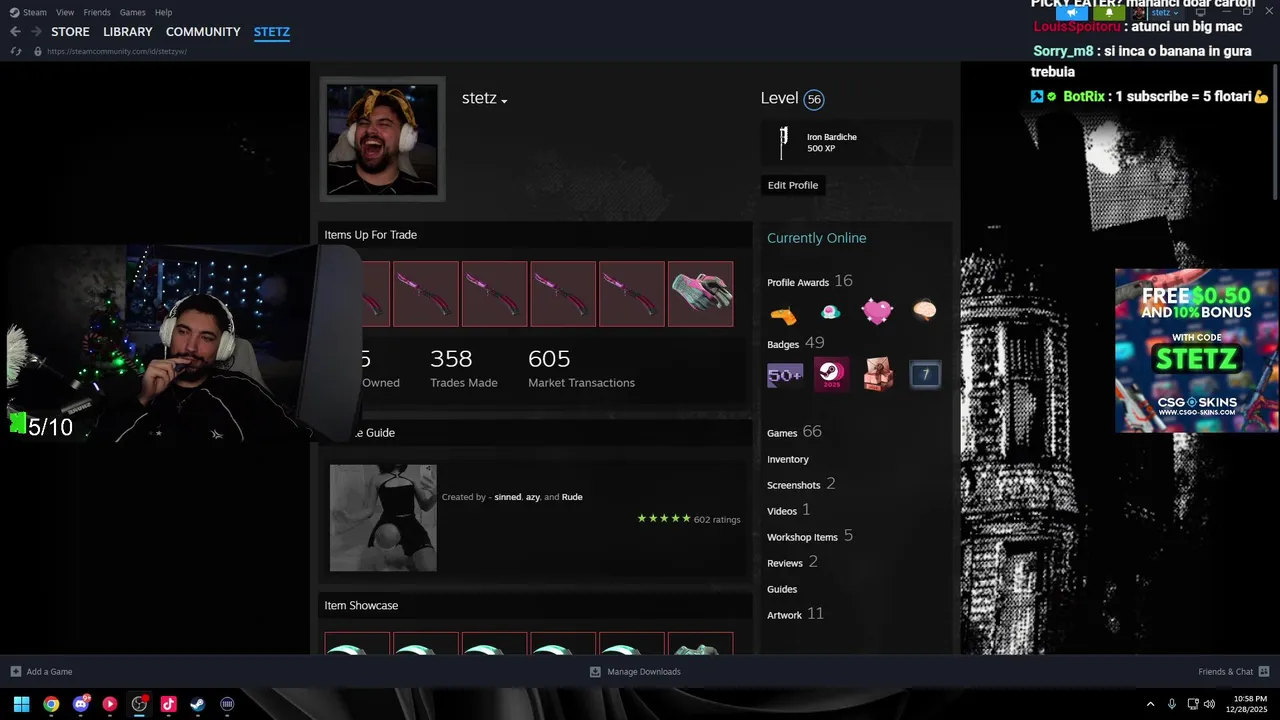Click guide author sinned

pyautogui.click(x=507, y=497)
